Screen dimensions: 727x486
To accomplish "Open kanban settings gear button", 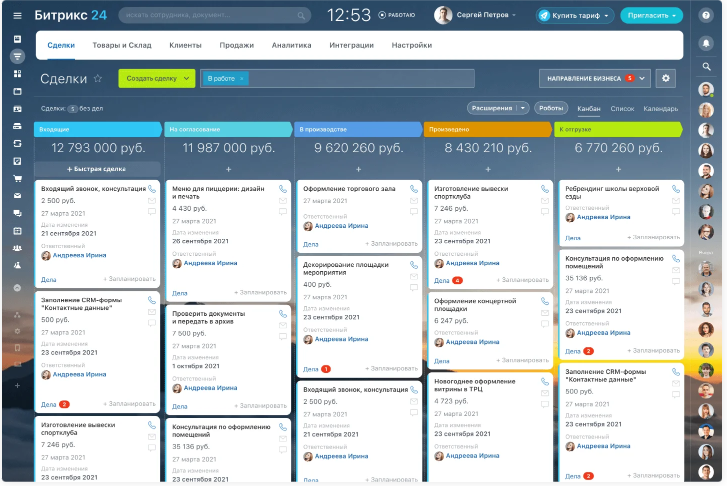I will (x=666, y=78).
